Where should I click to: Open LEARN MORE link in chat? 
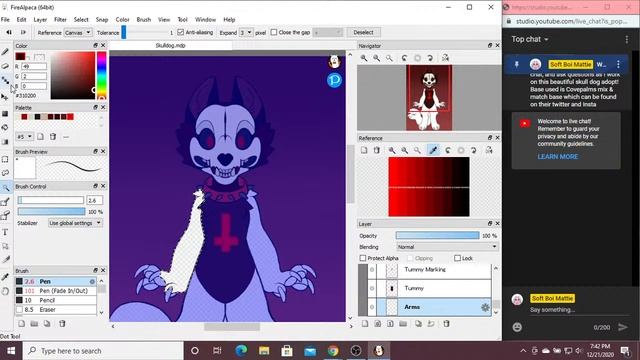[x=558, y=157]
